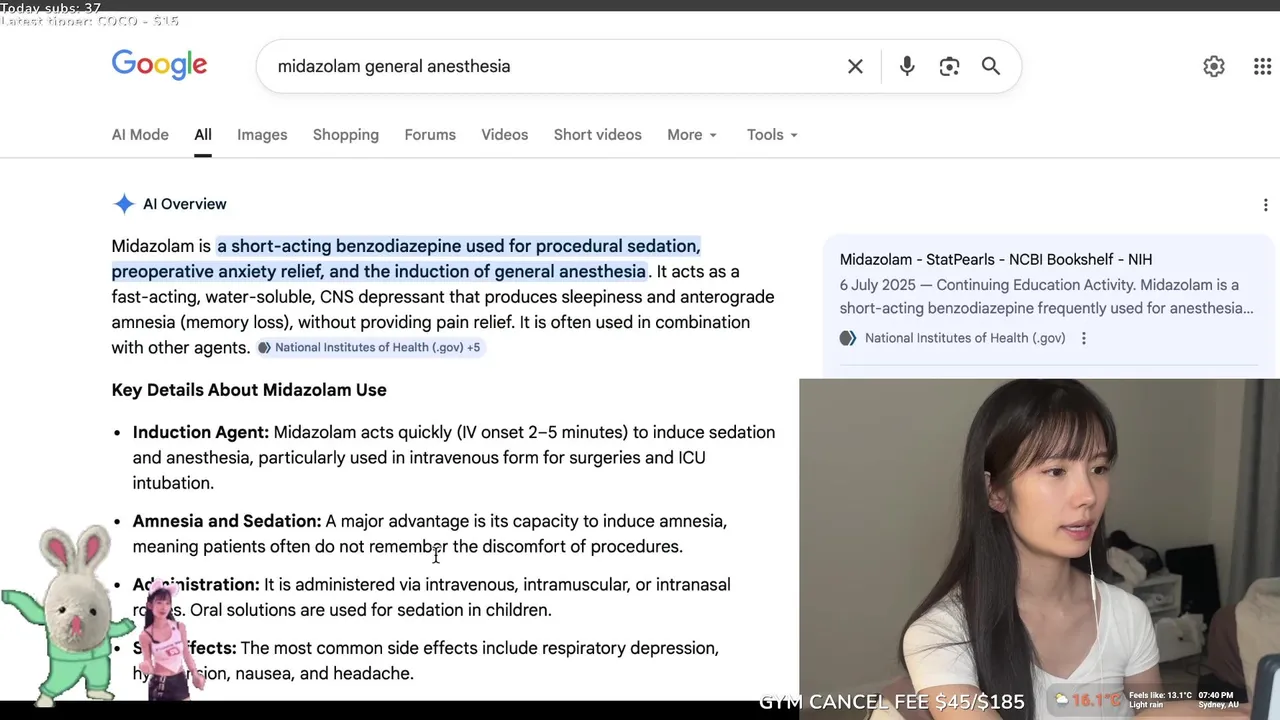Select the All results tab
The image size is (1280, 720).
point(203,135)
